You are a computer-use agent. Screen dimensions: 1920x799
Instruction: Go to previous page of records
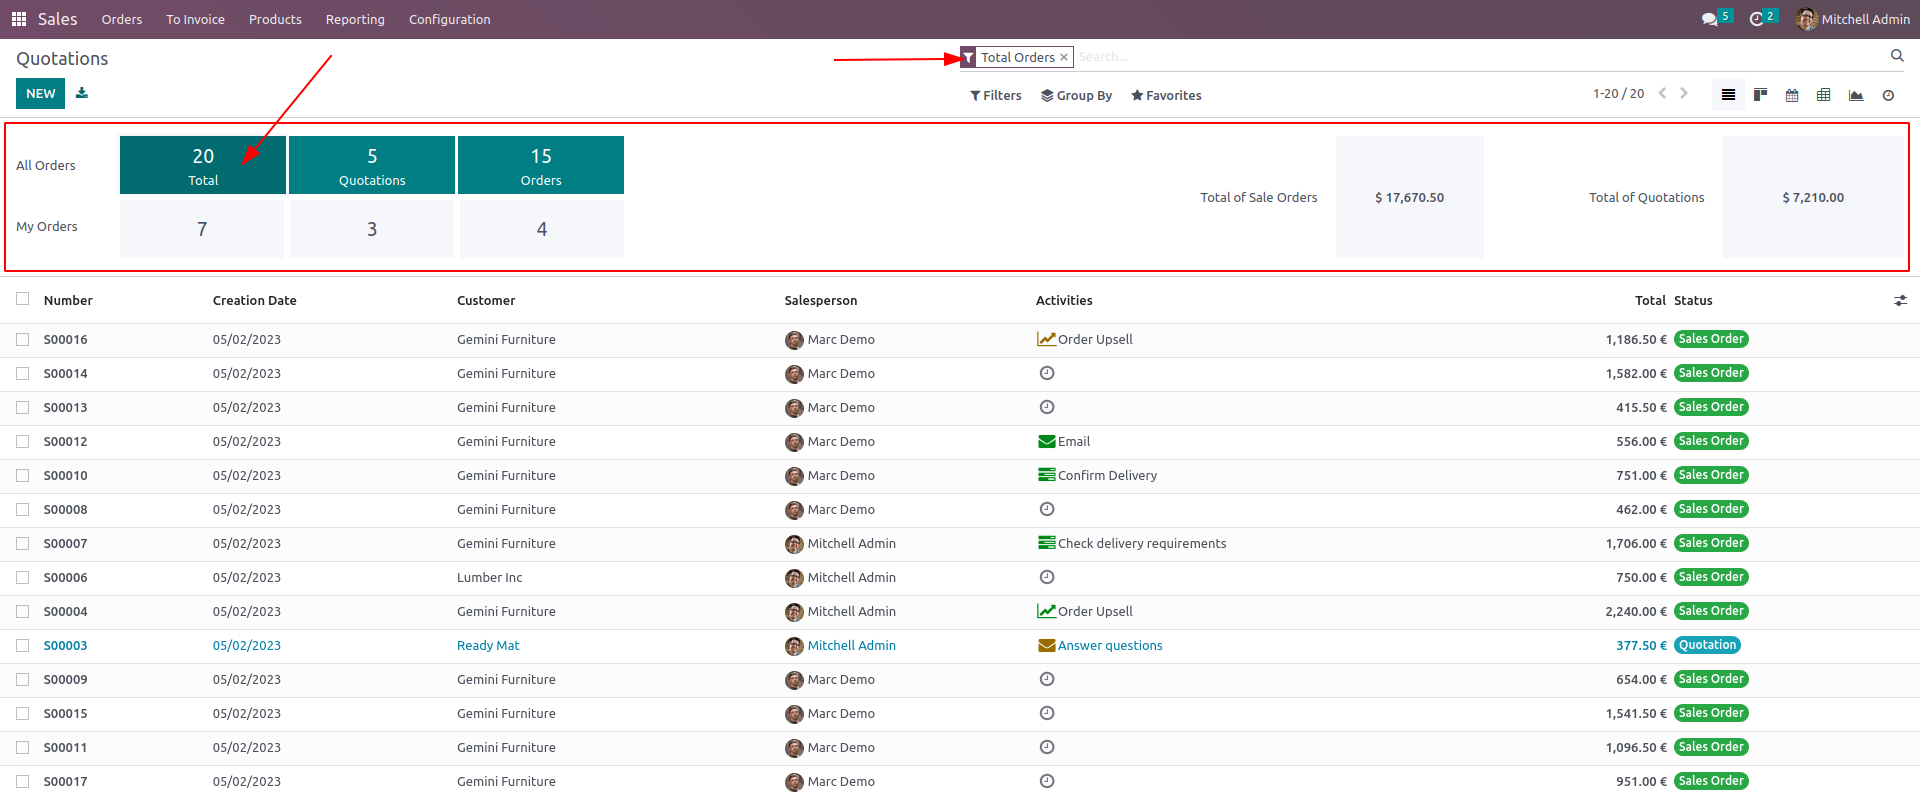coord(1662,93)
